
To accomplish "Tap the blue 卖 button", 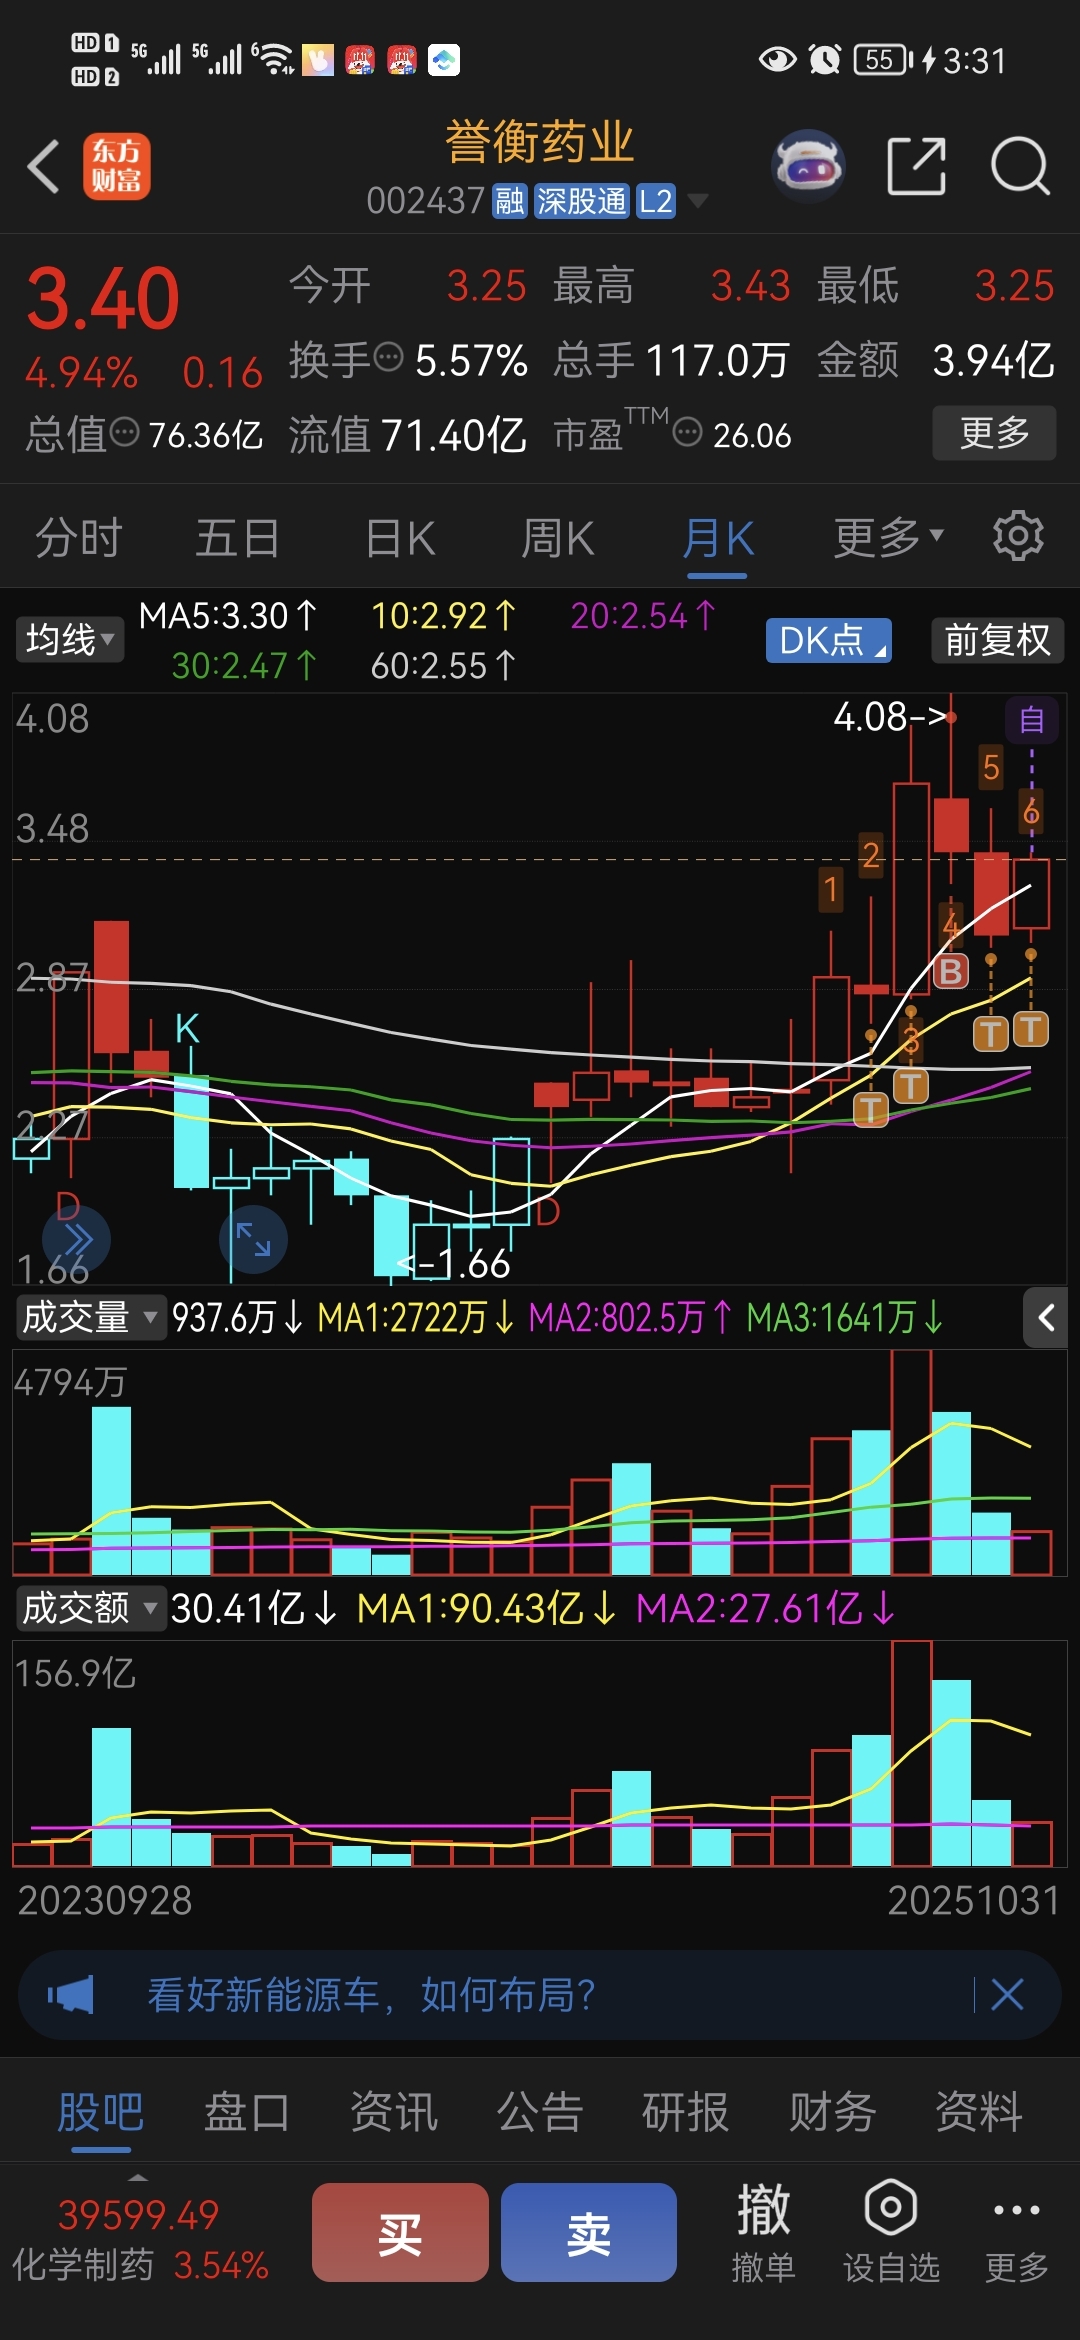I will [588, 2232].
